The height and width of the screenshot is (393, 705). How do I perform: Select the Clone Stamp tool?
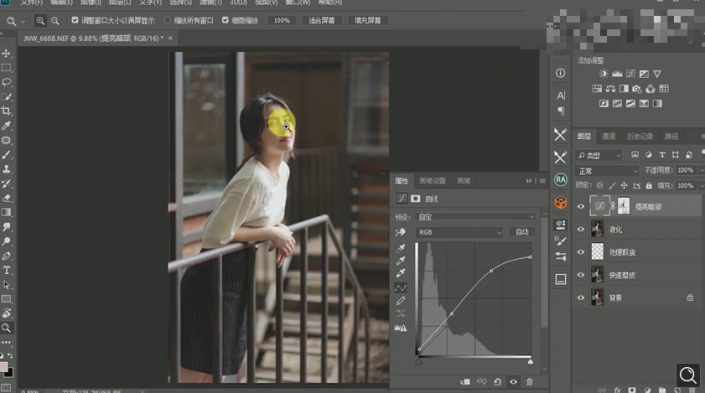(x=6, y=169)
